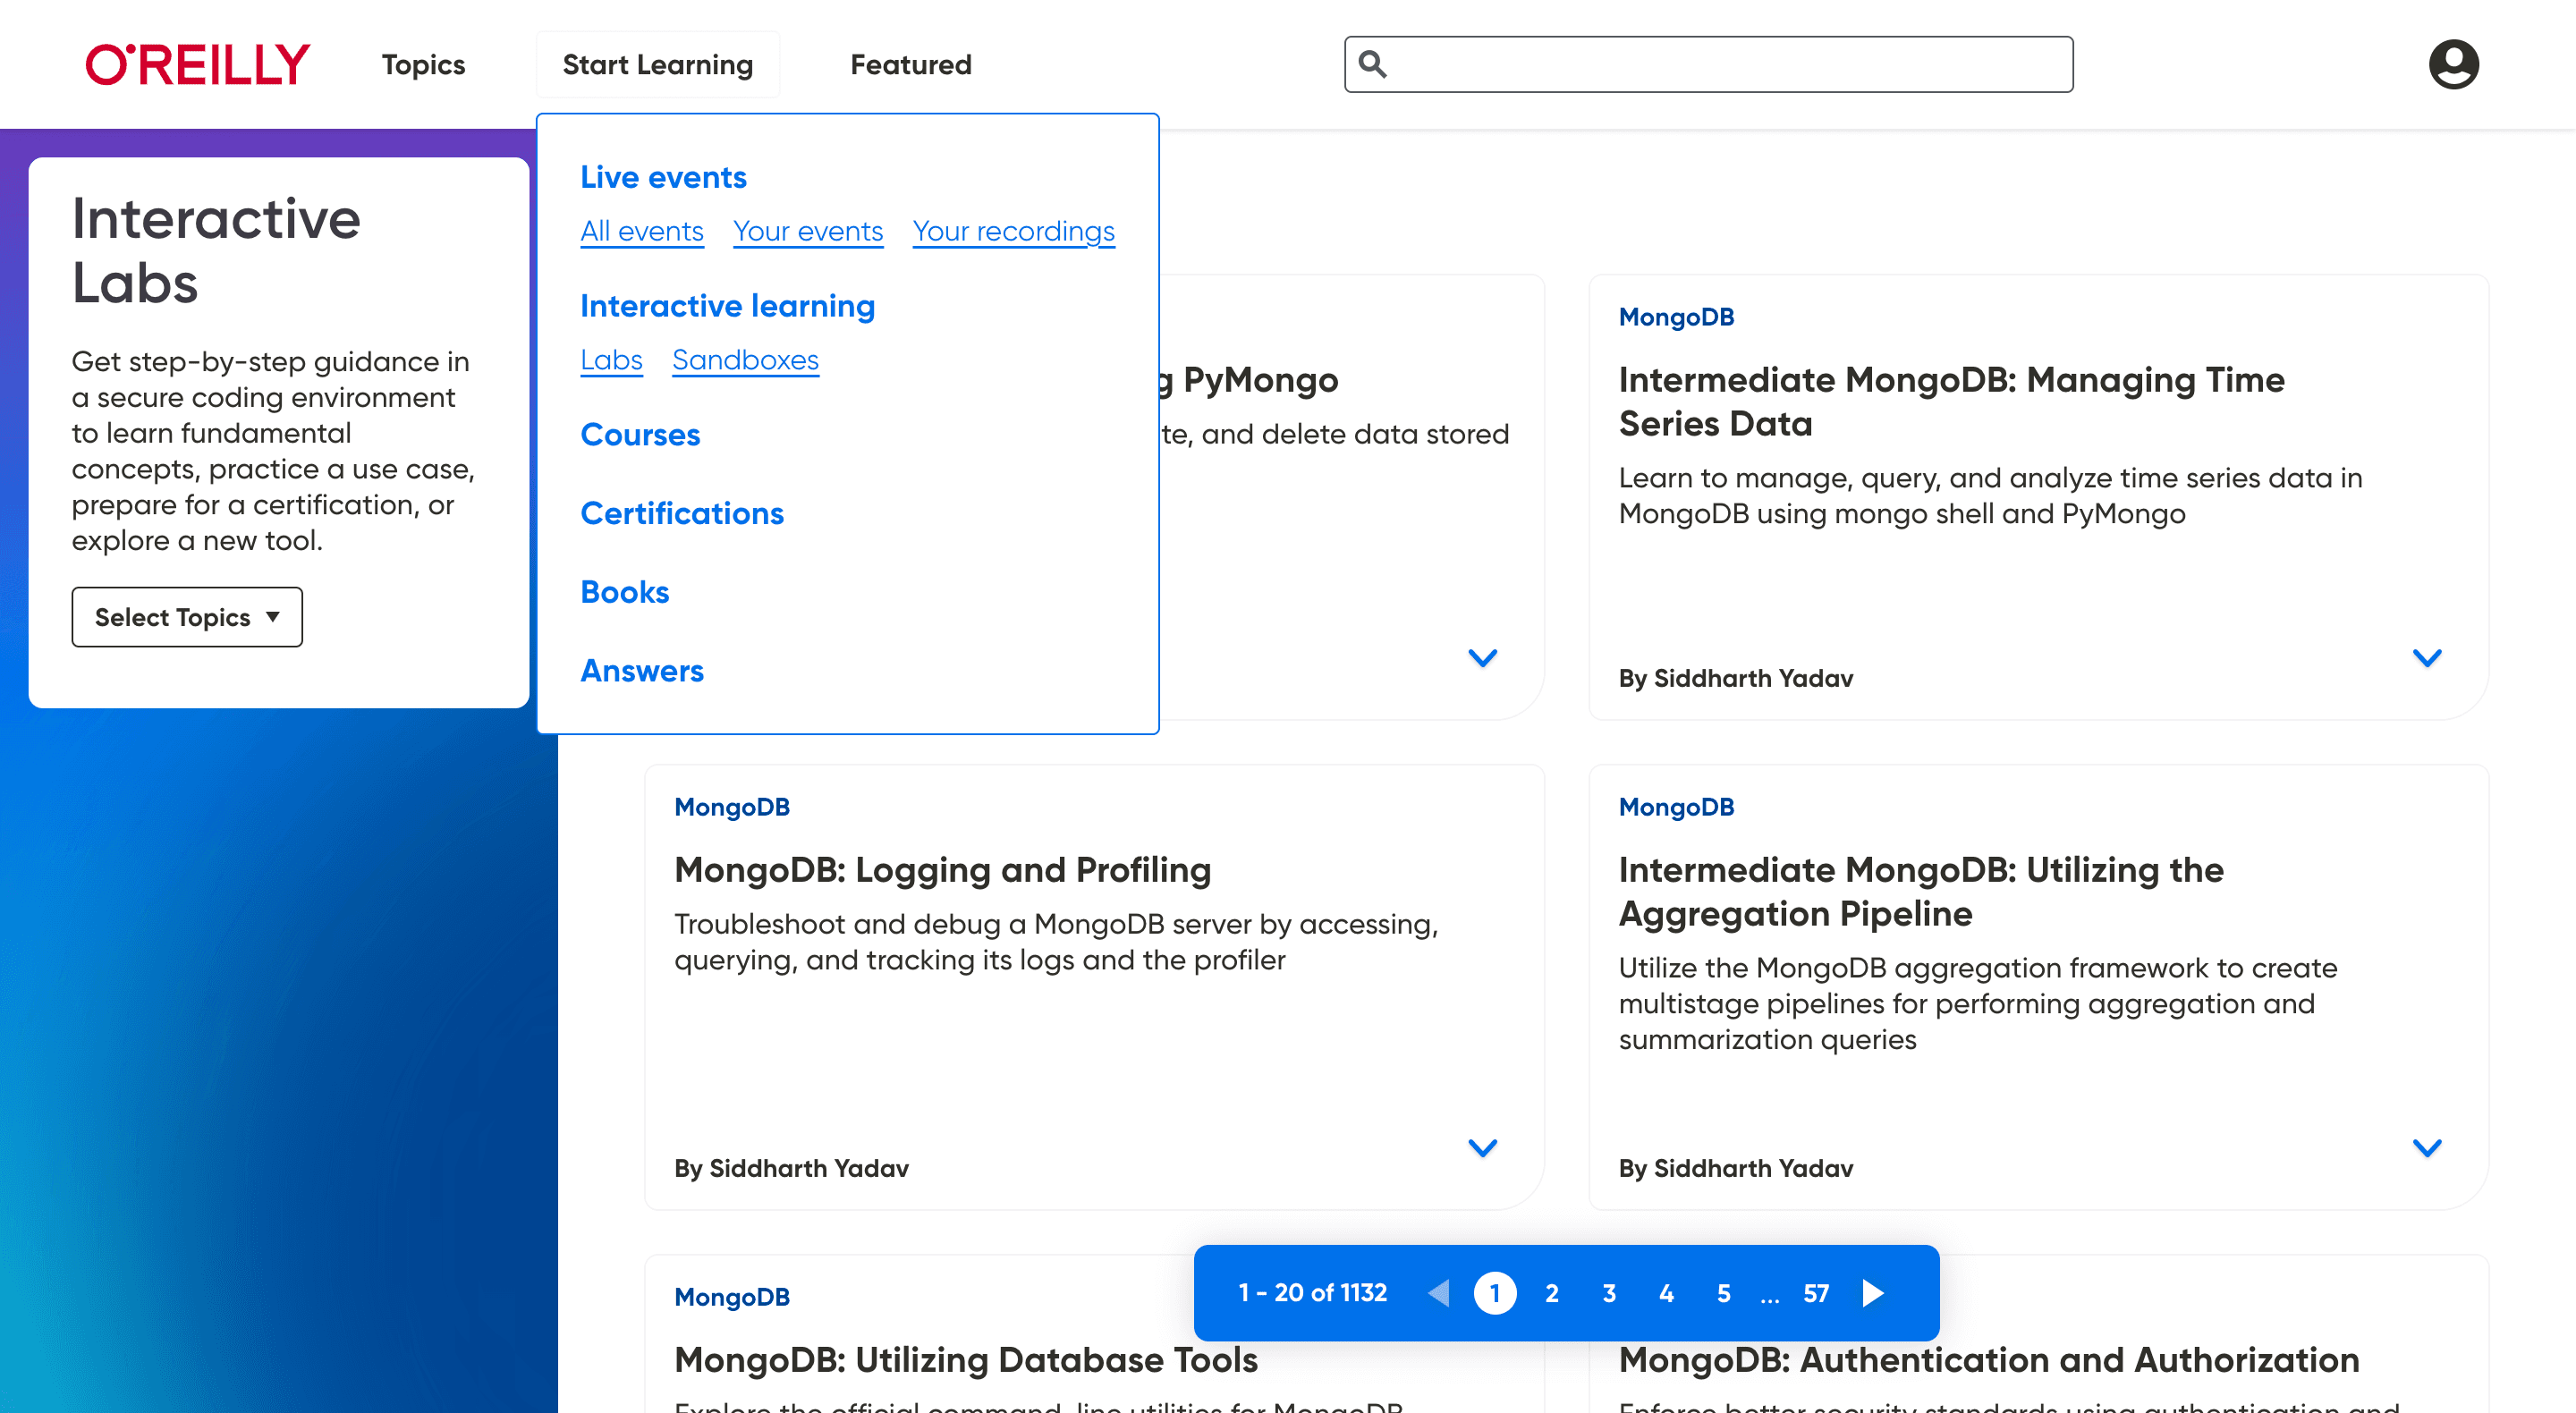
Task: Click MongoDB tag on Logging and Profiling card
Action: tap(732, 807)
